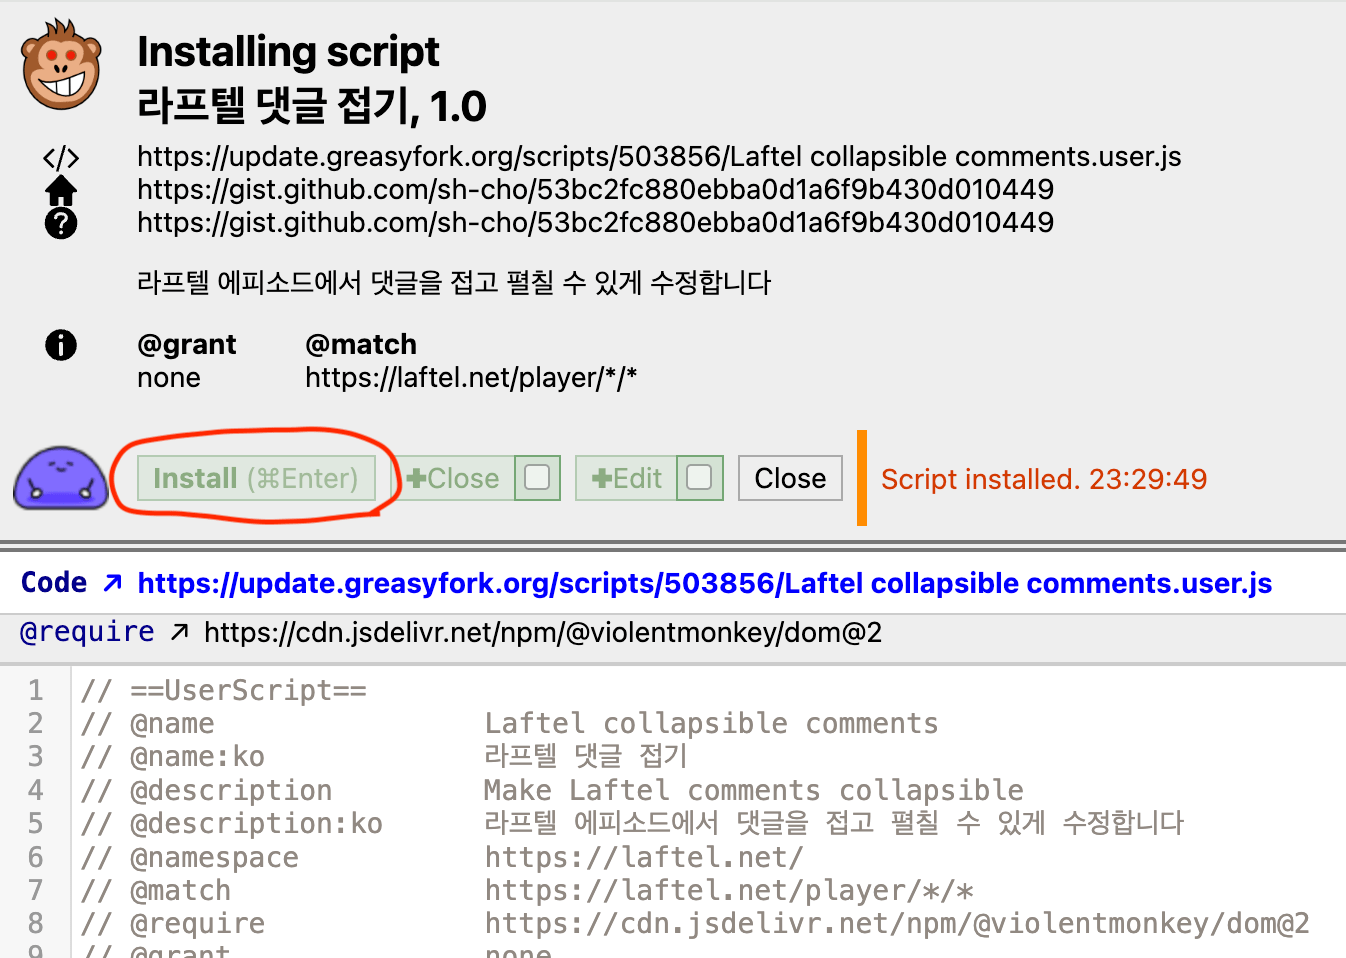Click the 'none' grant value

click(x=169, y=378)
